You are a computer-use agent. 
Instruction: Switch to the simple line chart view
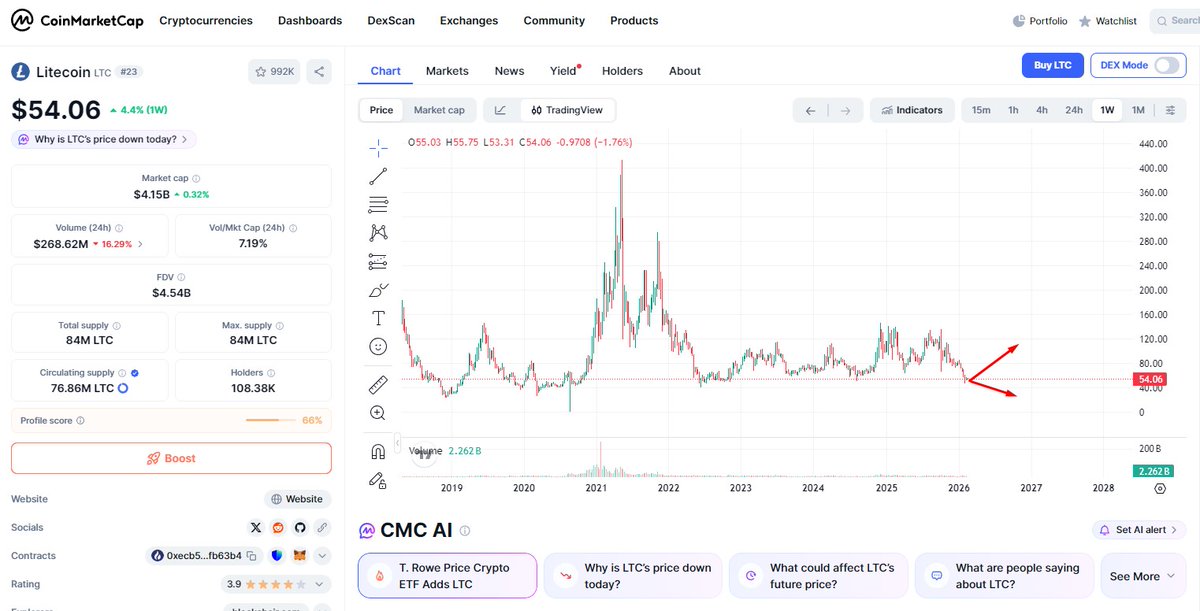[x=500, y=110]
